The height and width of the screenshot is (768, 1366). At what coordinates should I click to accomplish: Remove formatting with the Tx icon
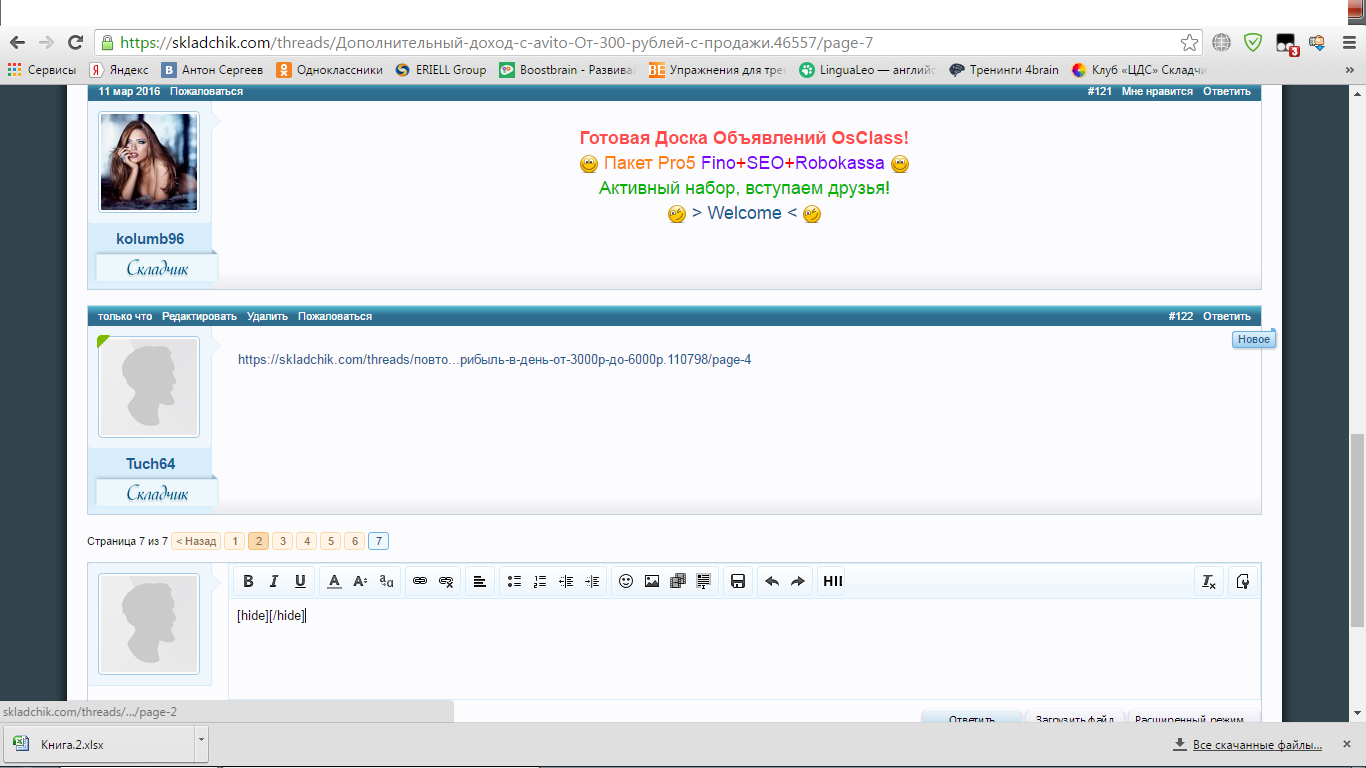[1209, 581]
